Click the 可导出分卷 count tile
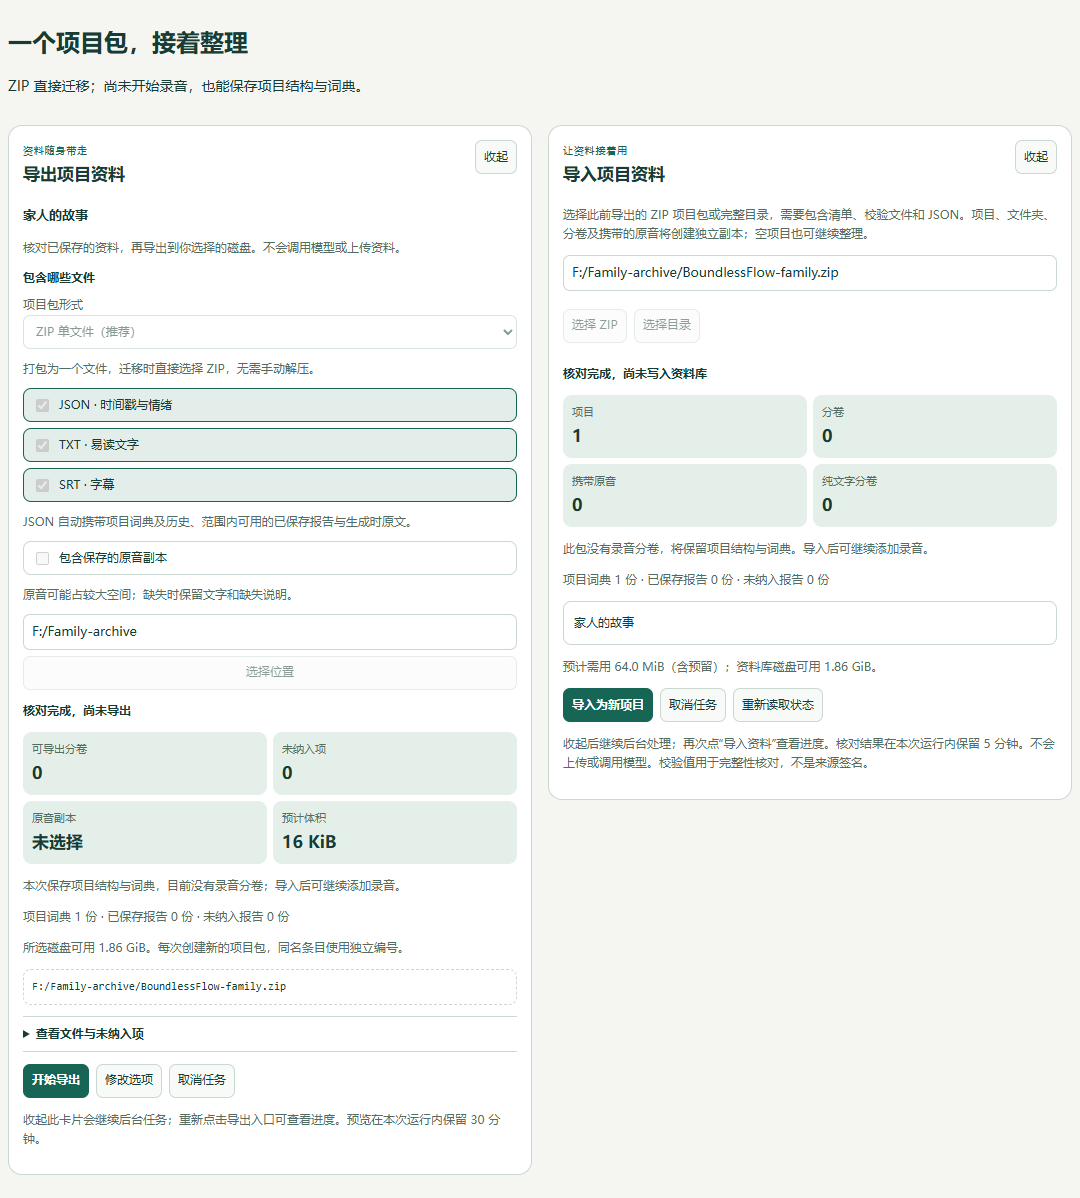This screenshot has width=1080, height=1198. tap(145, 763)
